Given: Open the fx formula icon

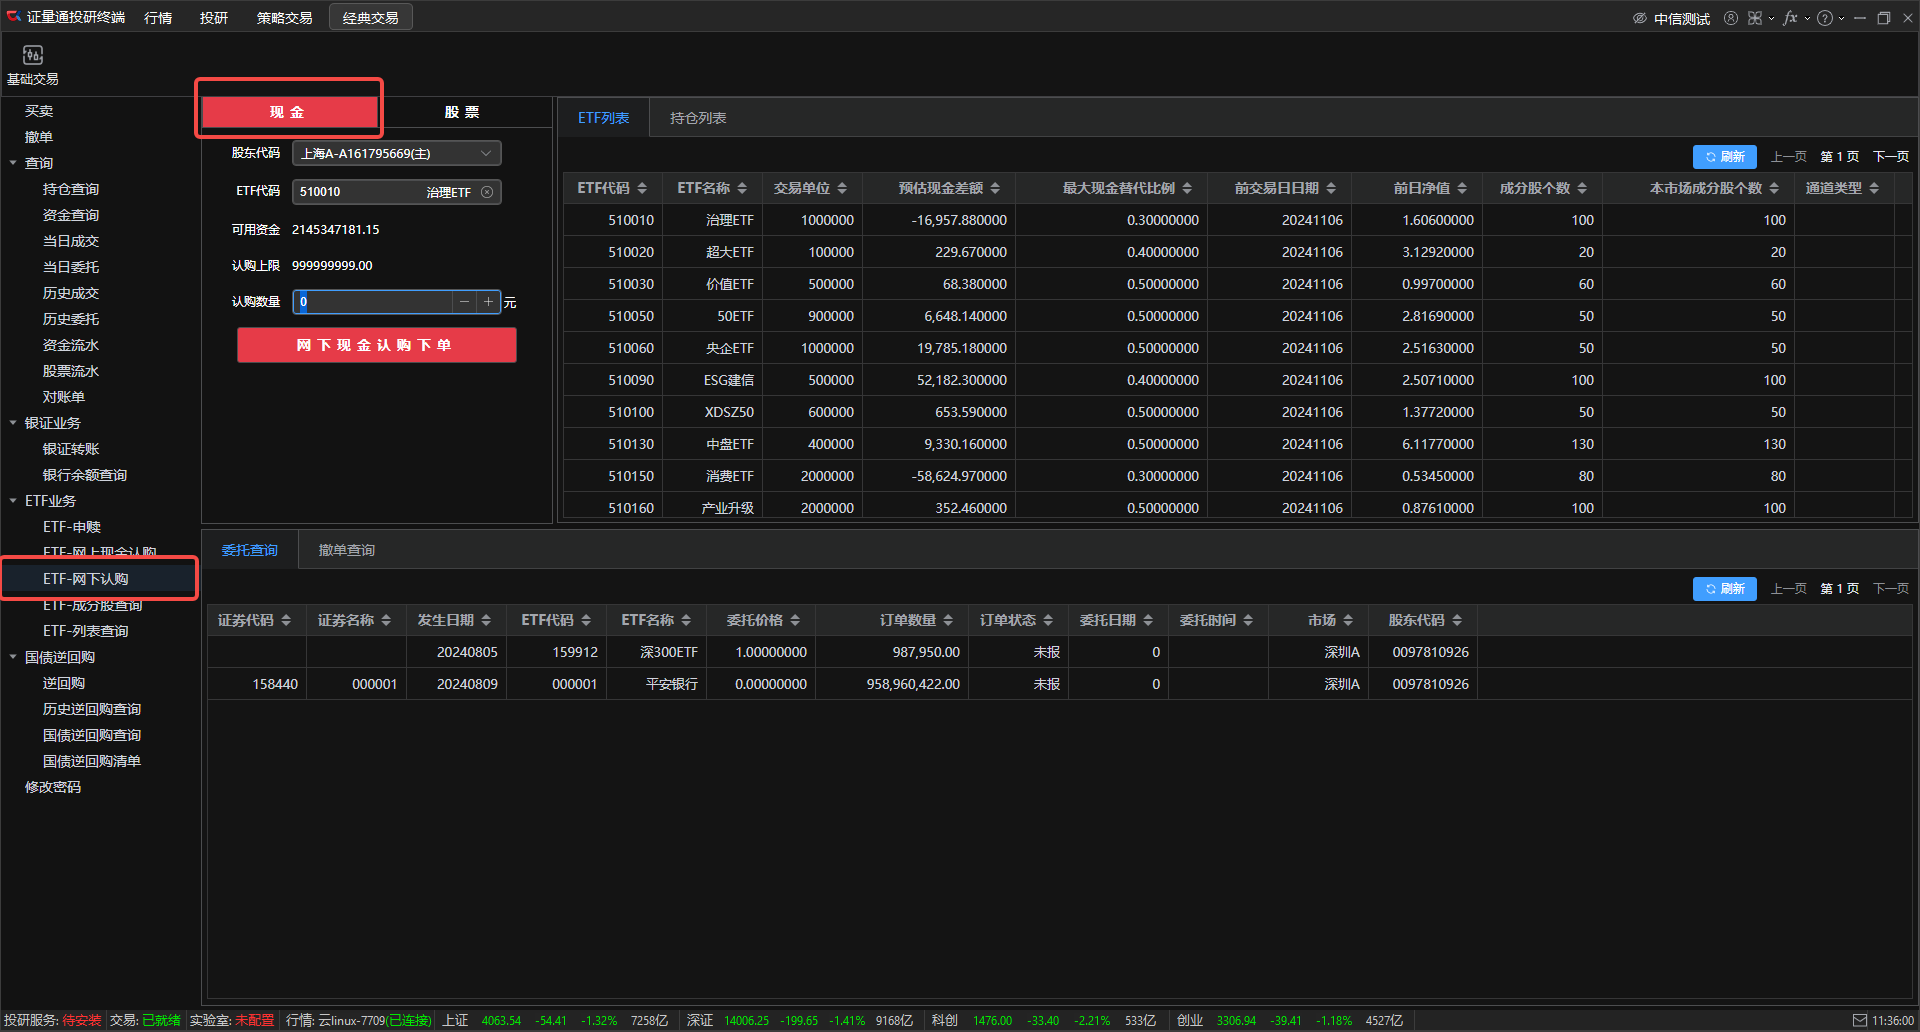Looking at the screenshot, I should (x=1790, y=18).
